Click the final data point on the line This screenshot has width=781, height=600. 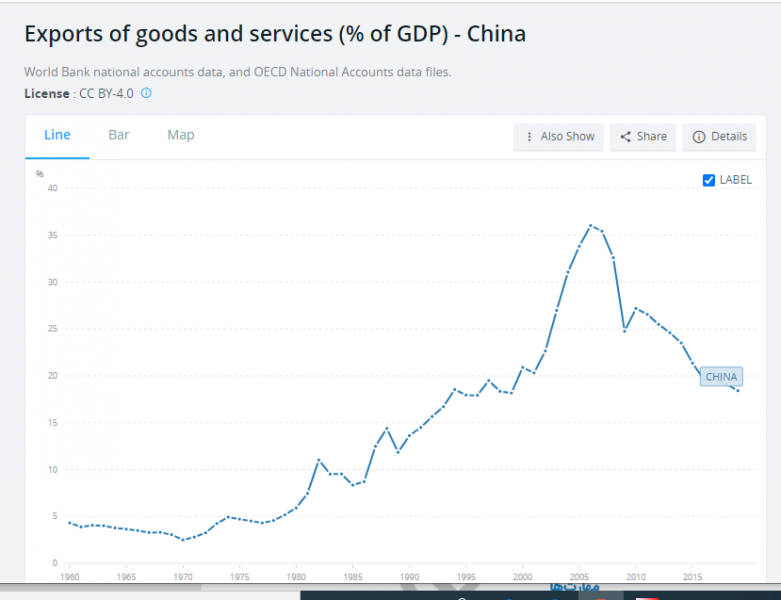(738, 390)
